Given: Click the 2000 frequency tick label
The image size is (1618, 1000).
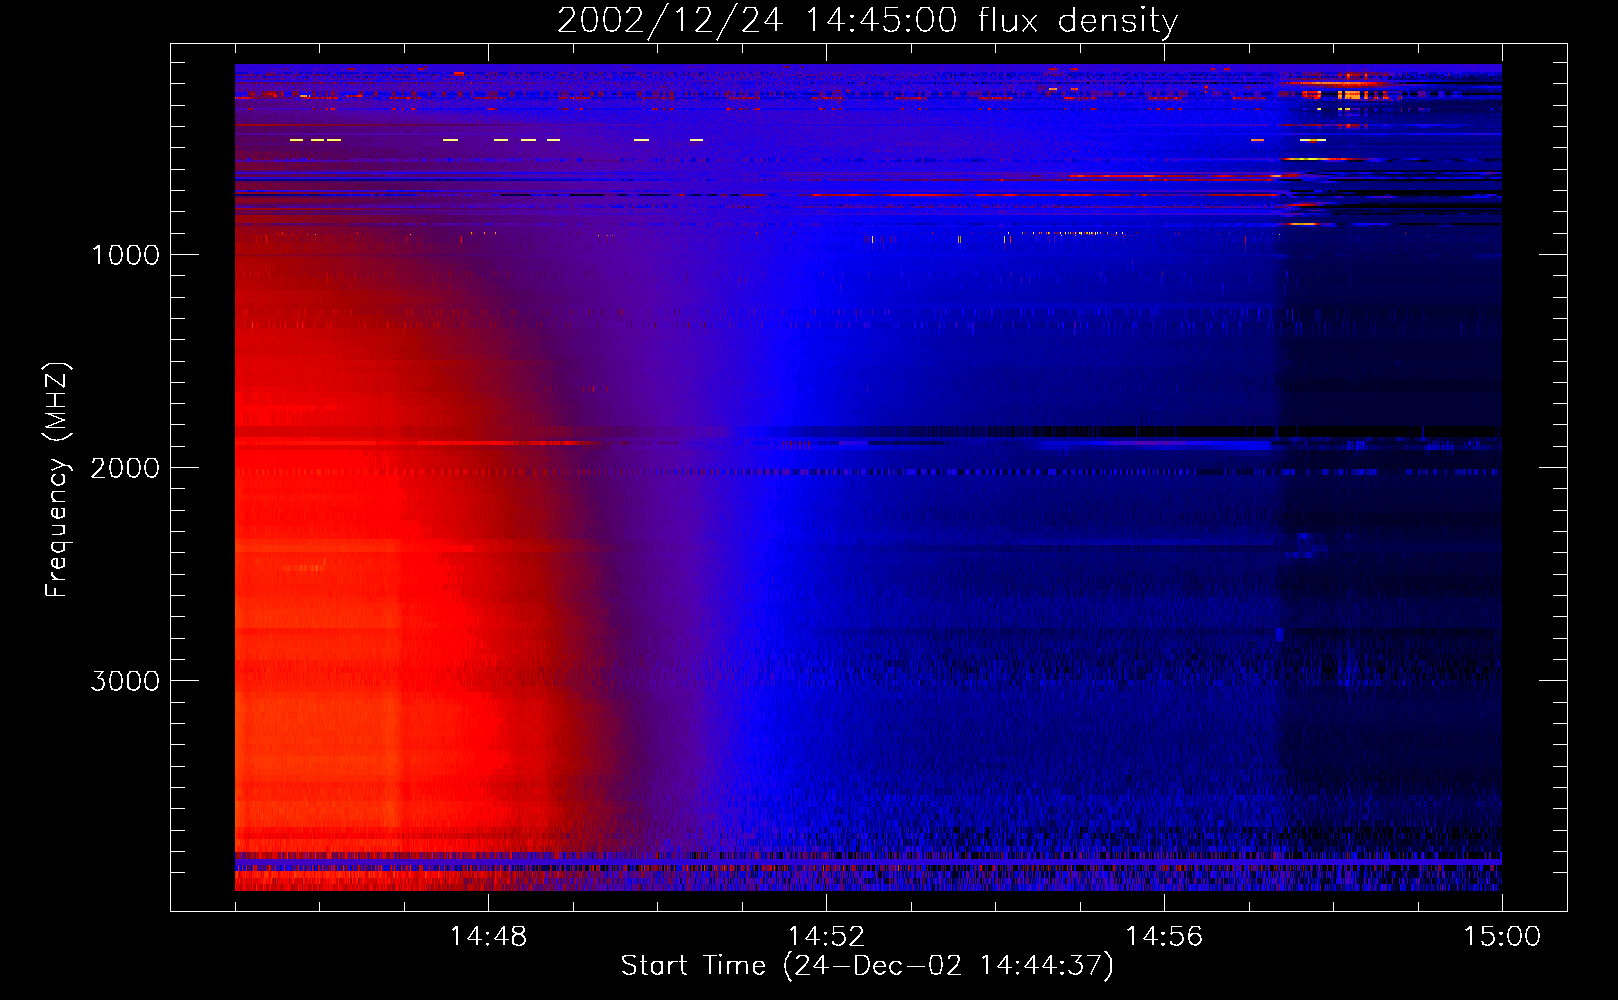Looking at the screenshot, I should [x=125, y=468].
